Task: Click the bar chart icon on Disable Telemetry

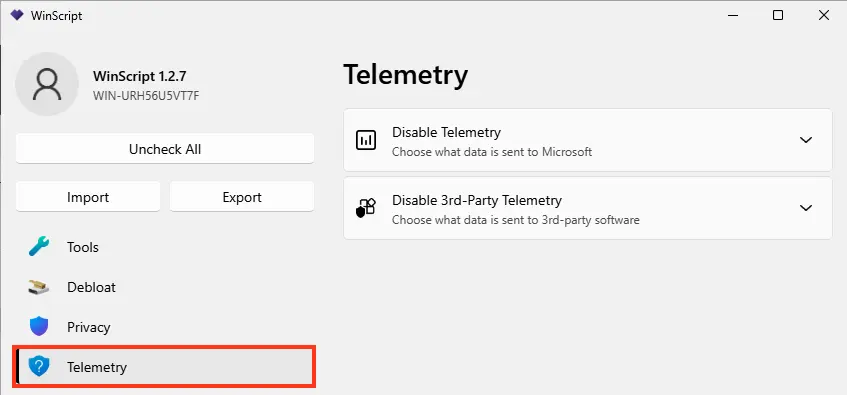Action: [366, 140]
